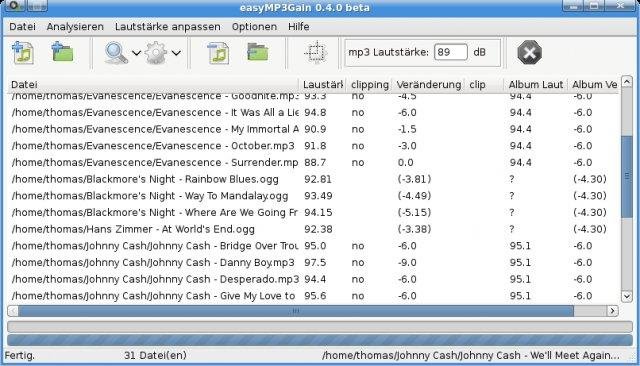Sort by the Album Laut column header
Viewport: 640px width, 366px height.
pos(536,84)
